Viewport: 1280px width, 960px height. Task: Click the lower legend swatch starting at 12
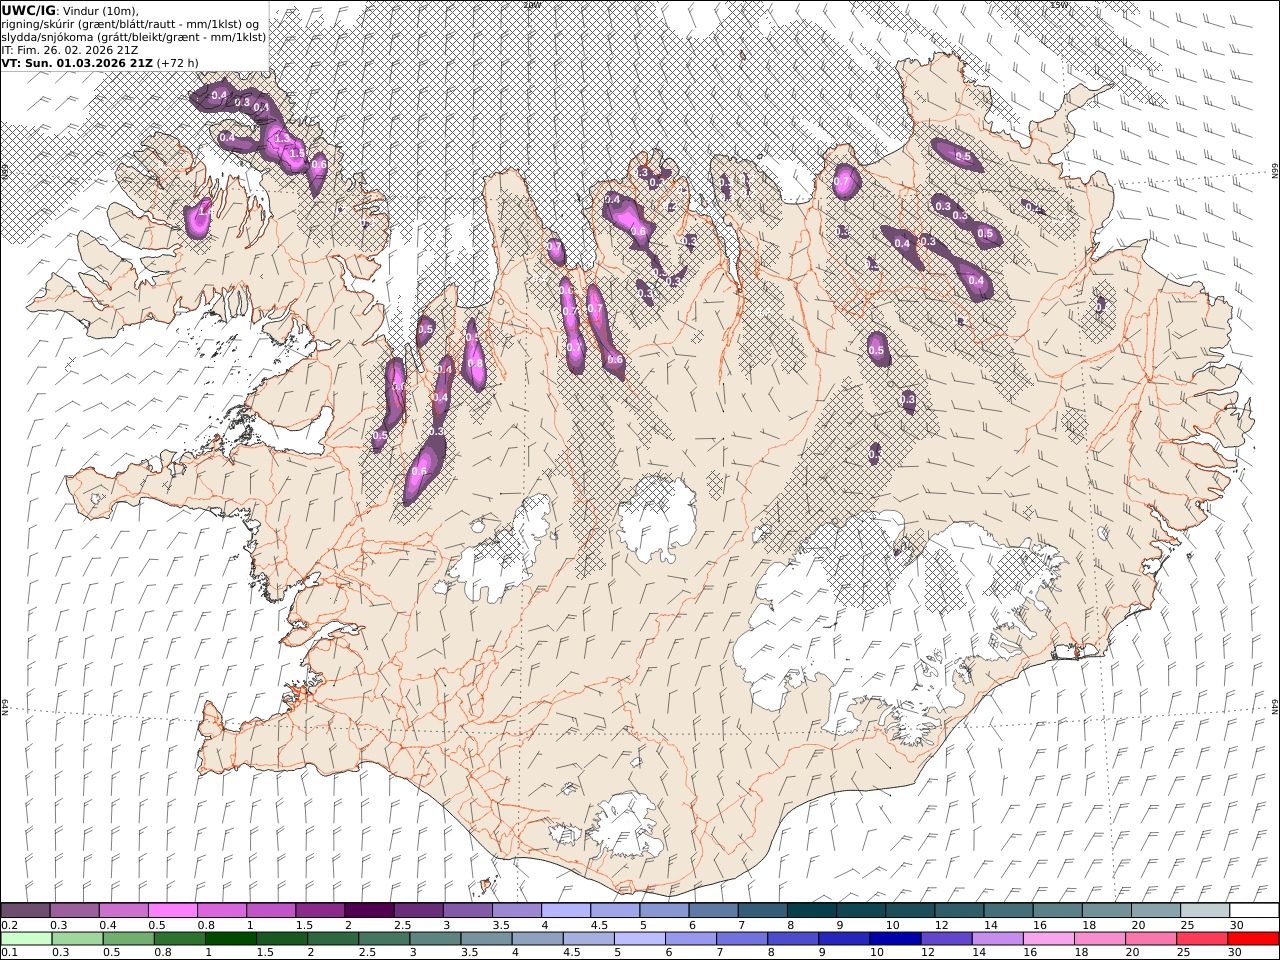(945, 938)
